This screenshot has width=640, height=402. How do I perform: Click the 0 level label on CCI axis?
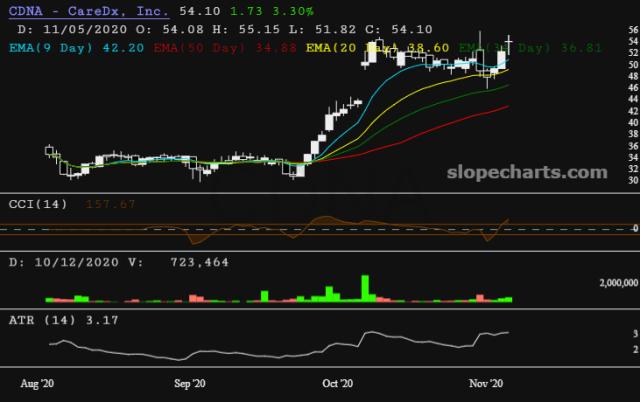[636, 229]
